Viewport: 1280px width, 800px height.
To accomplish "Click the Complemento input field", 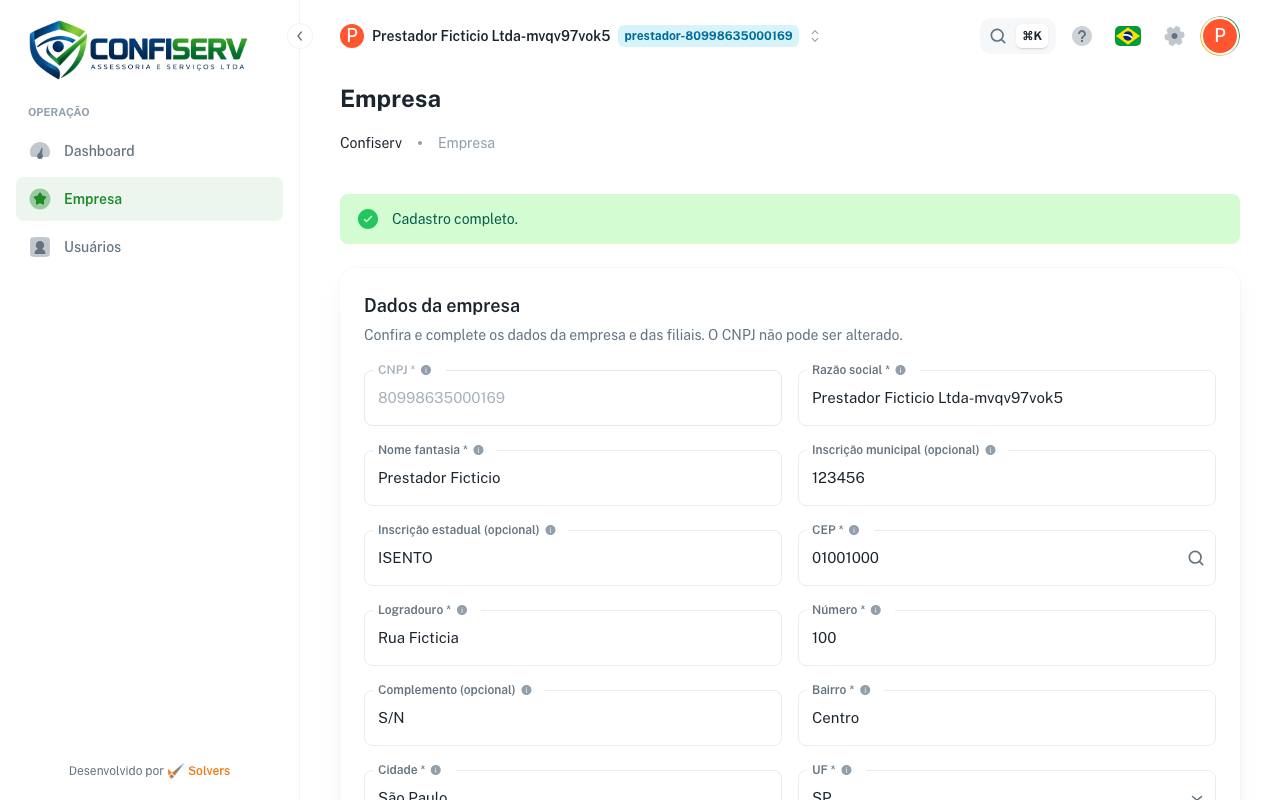I will click(x=572, y=718).
